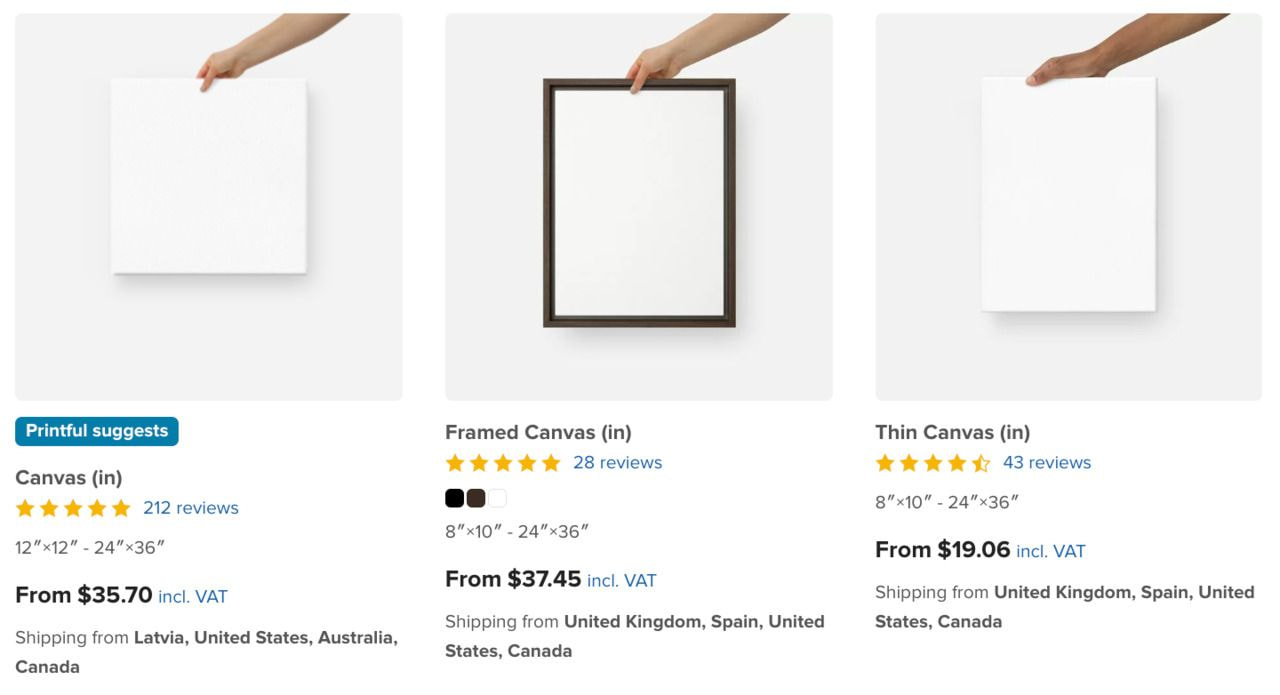Screen dimensions: 1280x695
Task: Open the Canvas (in) product image
Action: point(208,207)
